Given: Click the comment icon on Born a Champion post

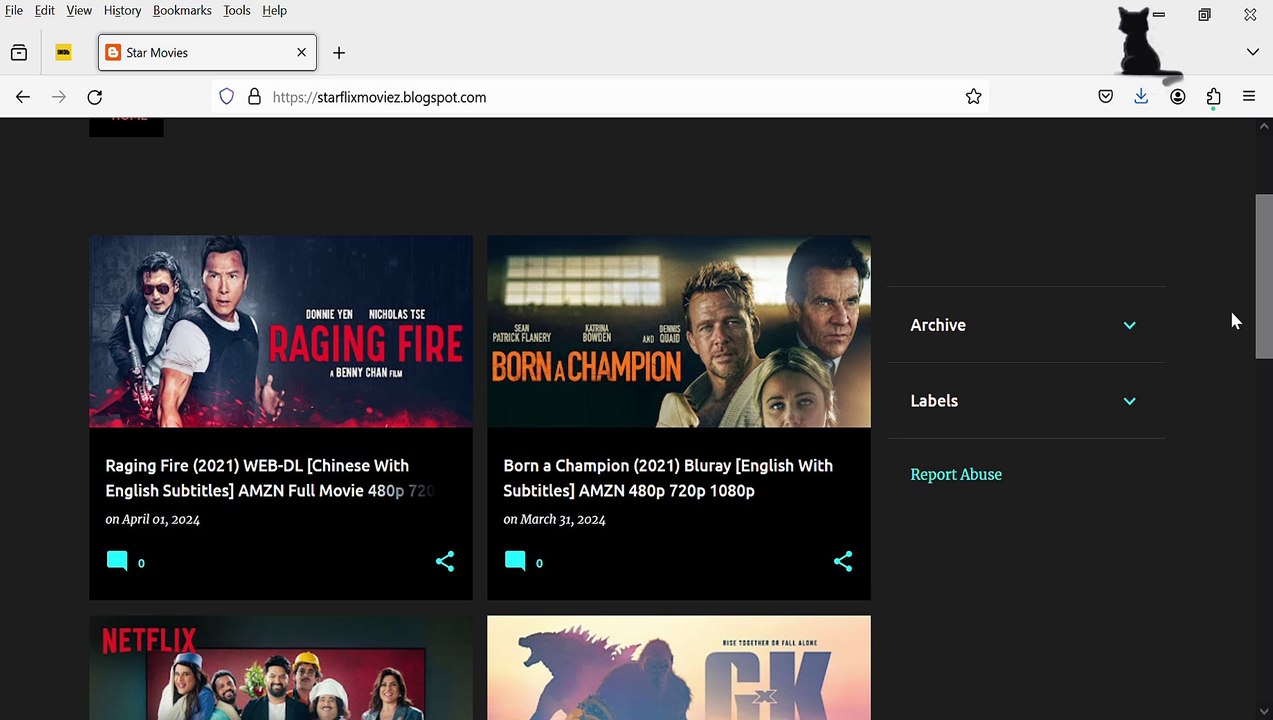Looking at the screenshot, I should (515, 561).
